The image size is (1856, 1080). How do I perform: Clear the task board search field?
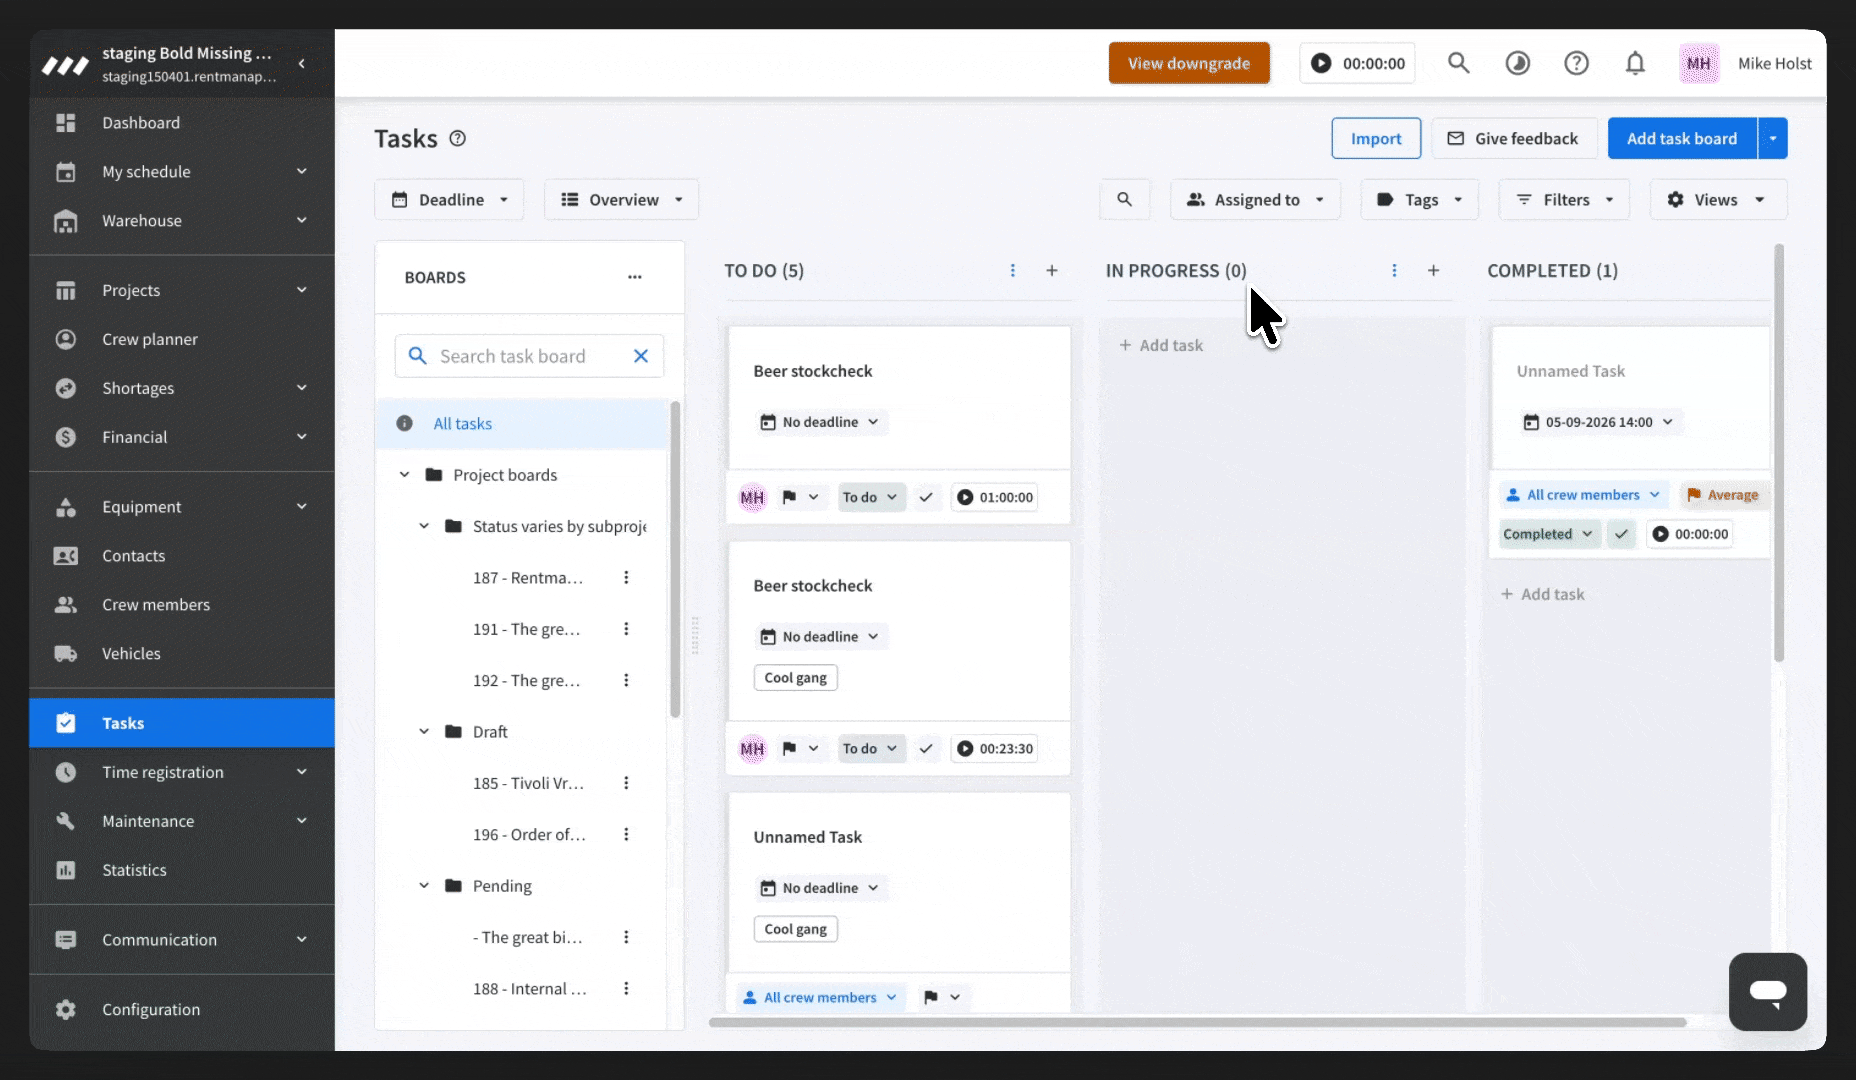[641, 356]
